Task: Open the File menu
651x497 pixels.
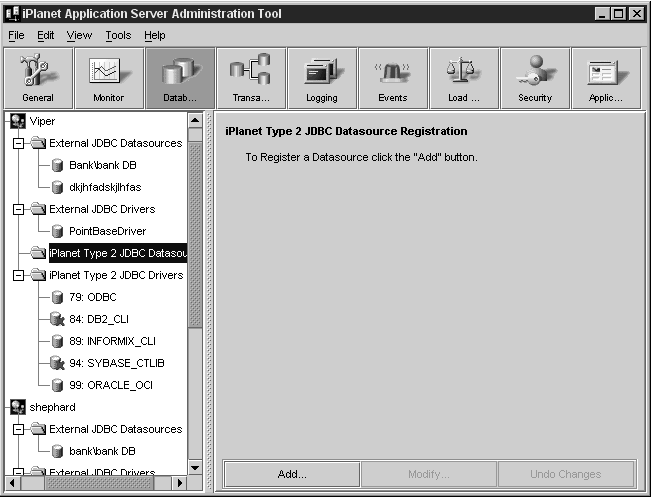Action: click(x=16, y=36)
